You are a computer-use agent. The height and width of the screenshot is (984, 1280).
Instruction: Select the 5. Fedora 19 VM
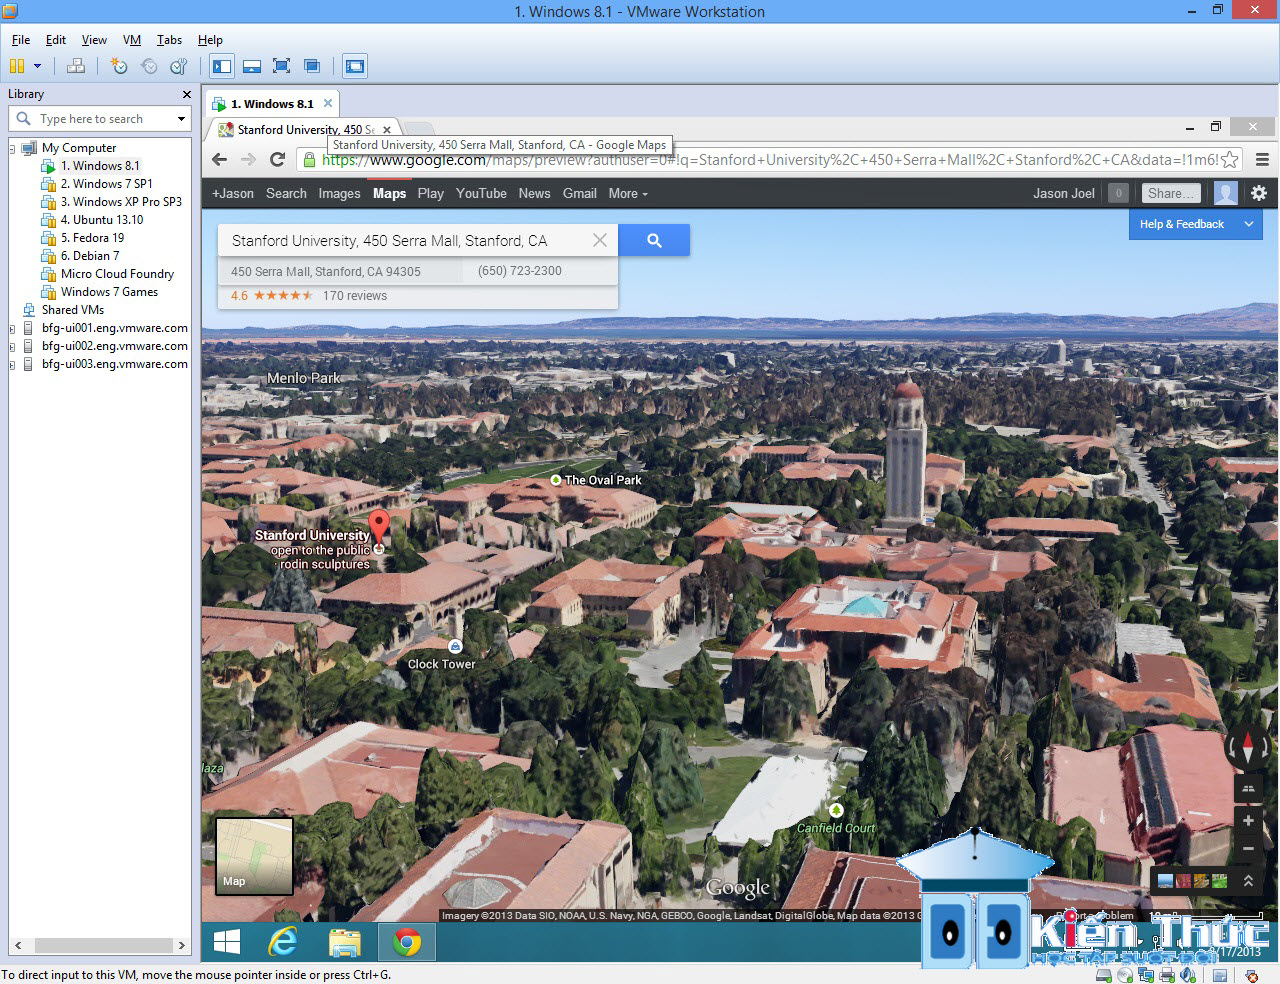92,238
